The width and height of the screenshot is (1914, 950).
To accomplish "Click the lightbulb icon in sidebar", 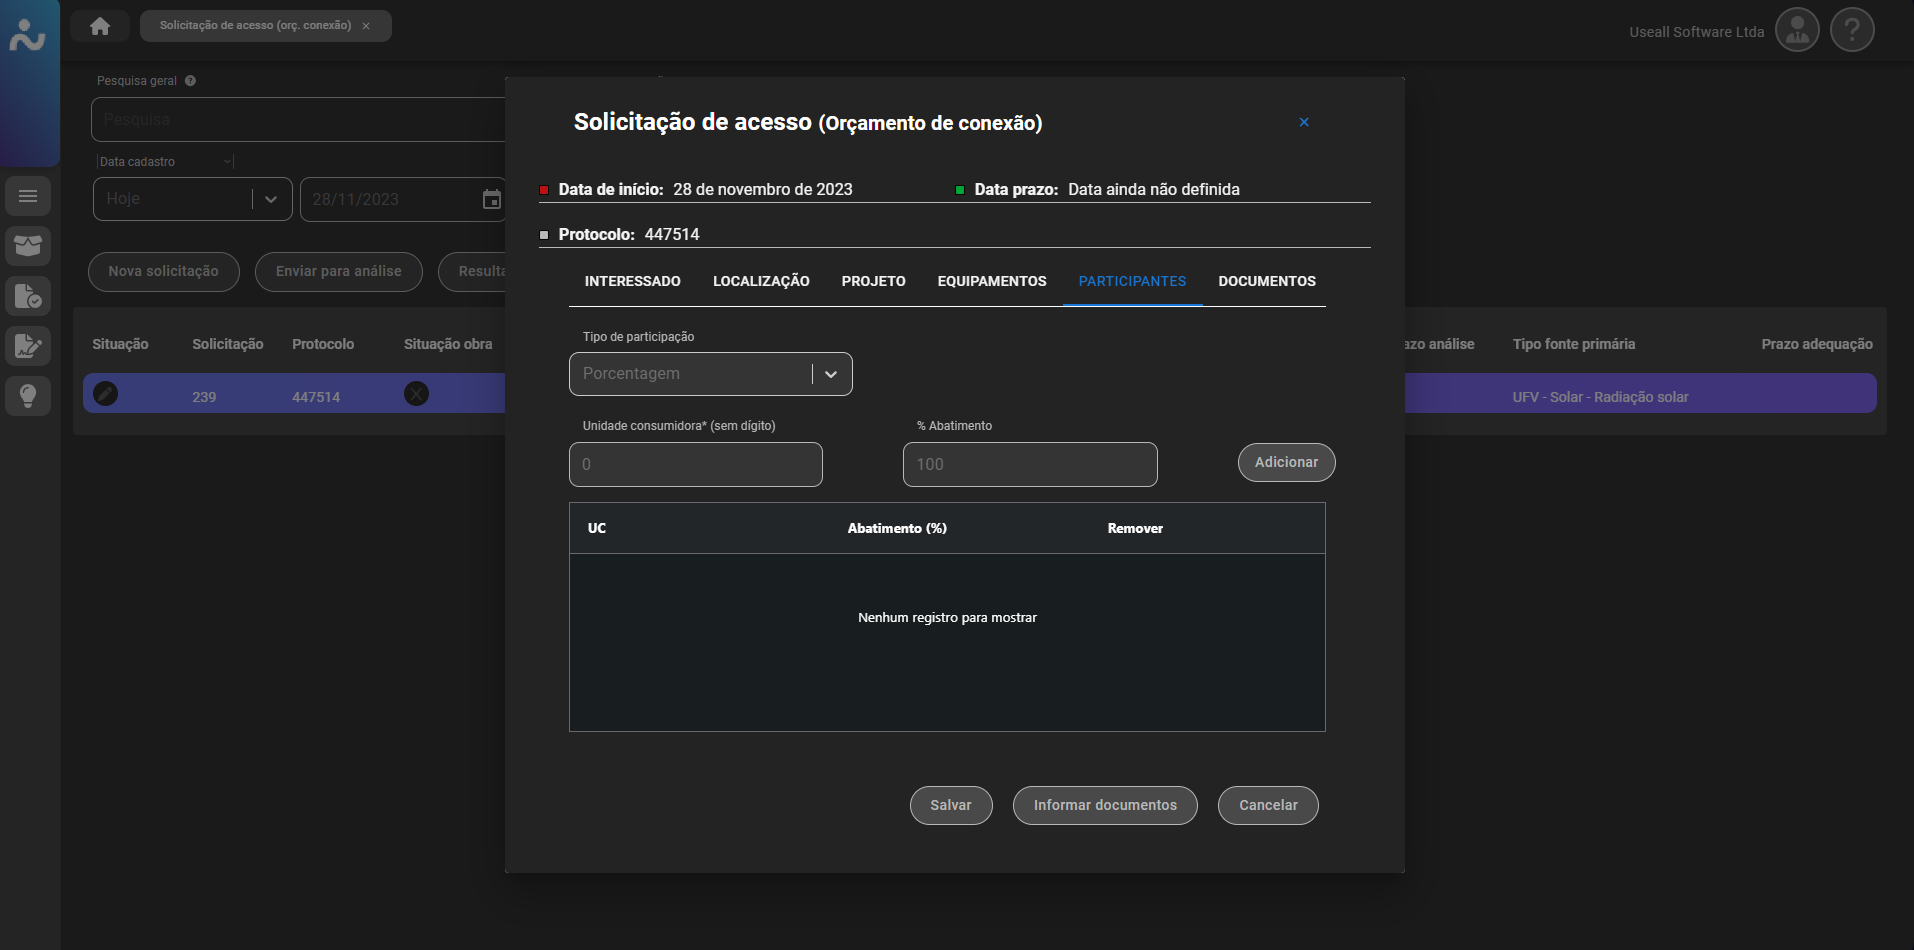I will pos(28,396).
